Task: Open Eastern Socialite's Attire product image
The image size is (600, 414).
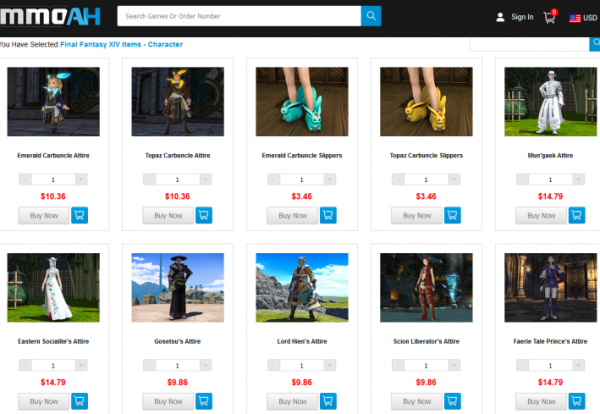Action: (53, 287)
